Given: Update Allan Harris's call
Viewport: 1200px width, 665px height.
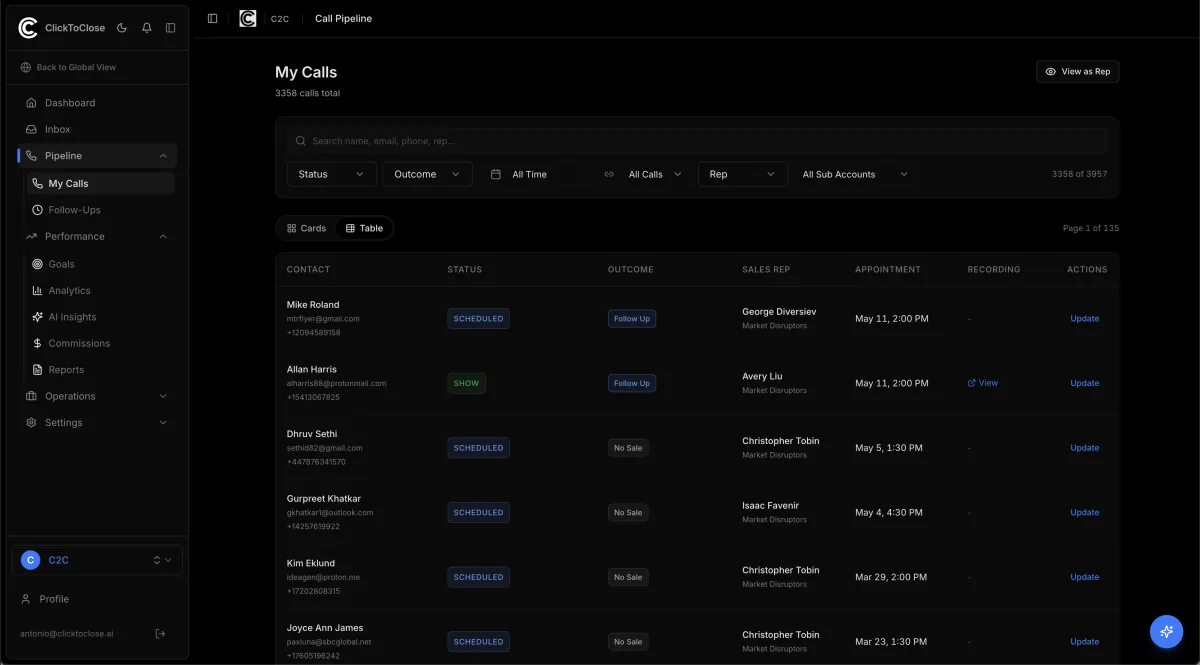Looking at the screenshot, I should click(x=1084, y=383).
